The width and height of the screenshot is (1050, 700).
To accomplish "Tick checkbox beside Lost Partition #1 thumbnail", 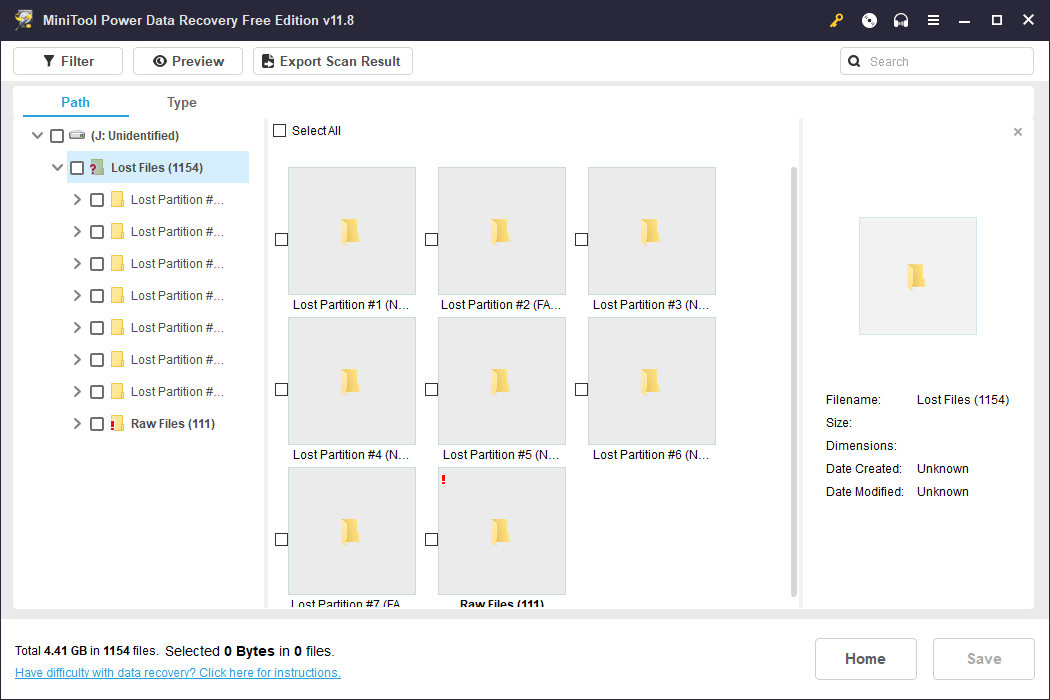I will coord(281,239).
